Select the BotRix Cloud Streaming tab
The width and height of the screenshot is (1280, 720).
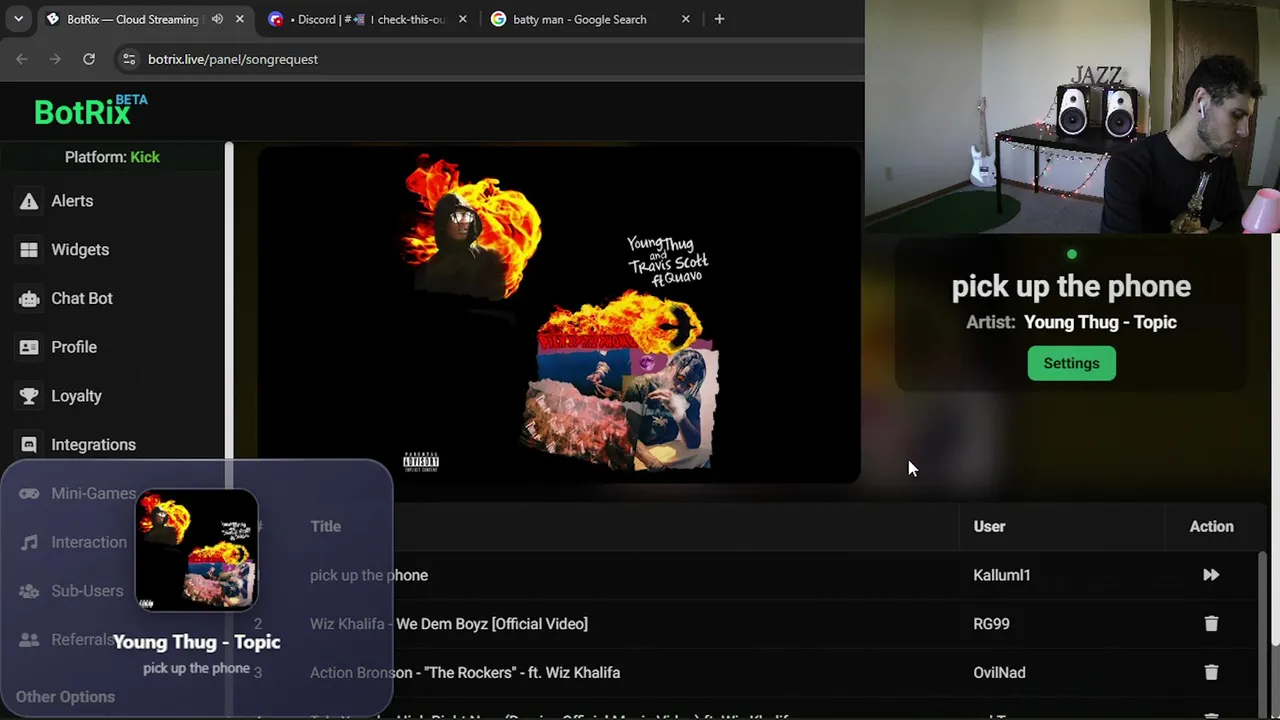click(x=145, y=19)
